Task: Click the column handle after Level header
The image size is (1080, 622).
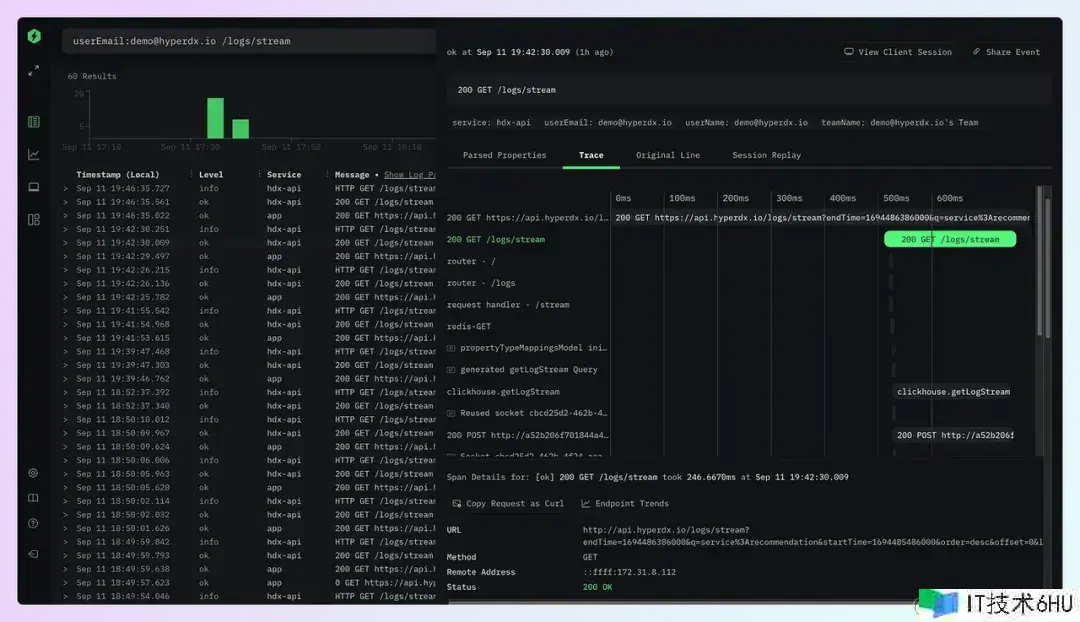Action: click(x=259, y=175)
